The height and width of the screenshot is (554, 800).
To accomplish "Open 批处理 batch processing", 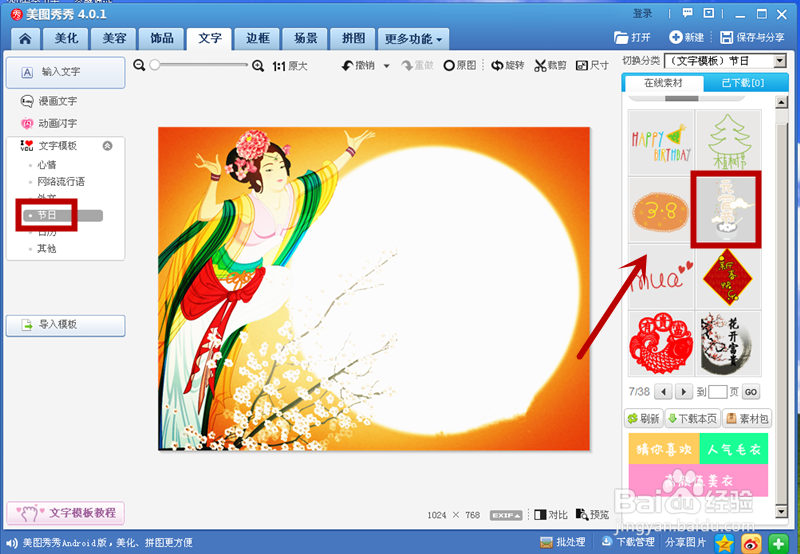I will point(563,542).
